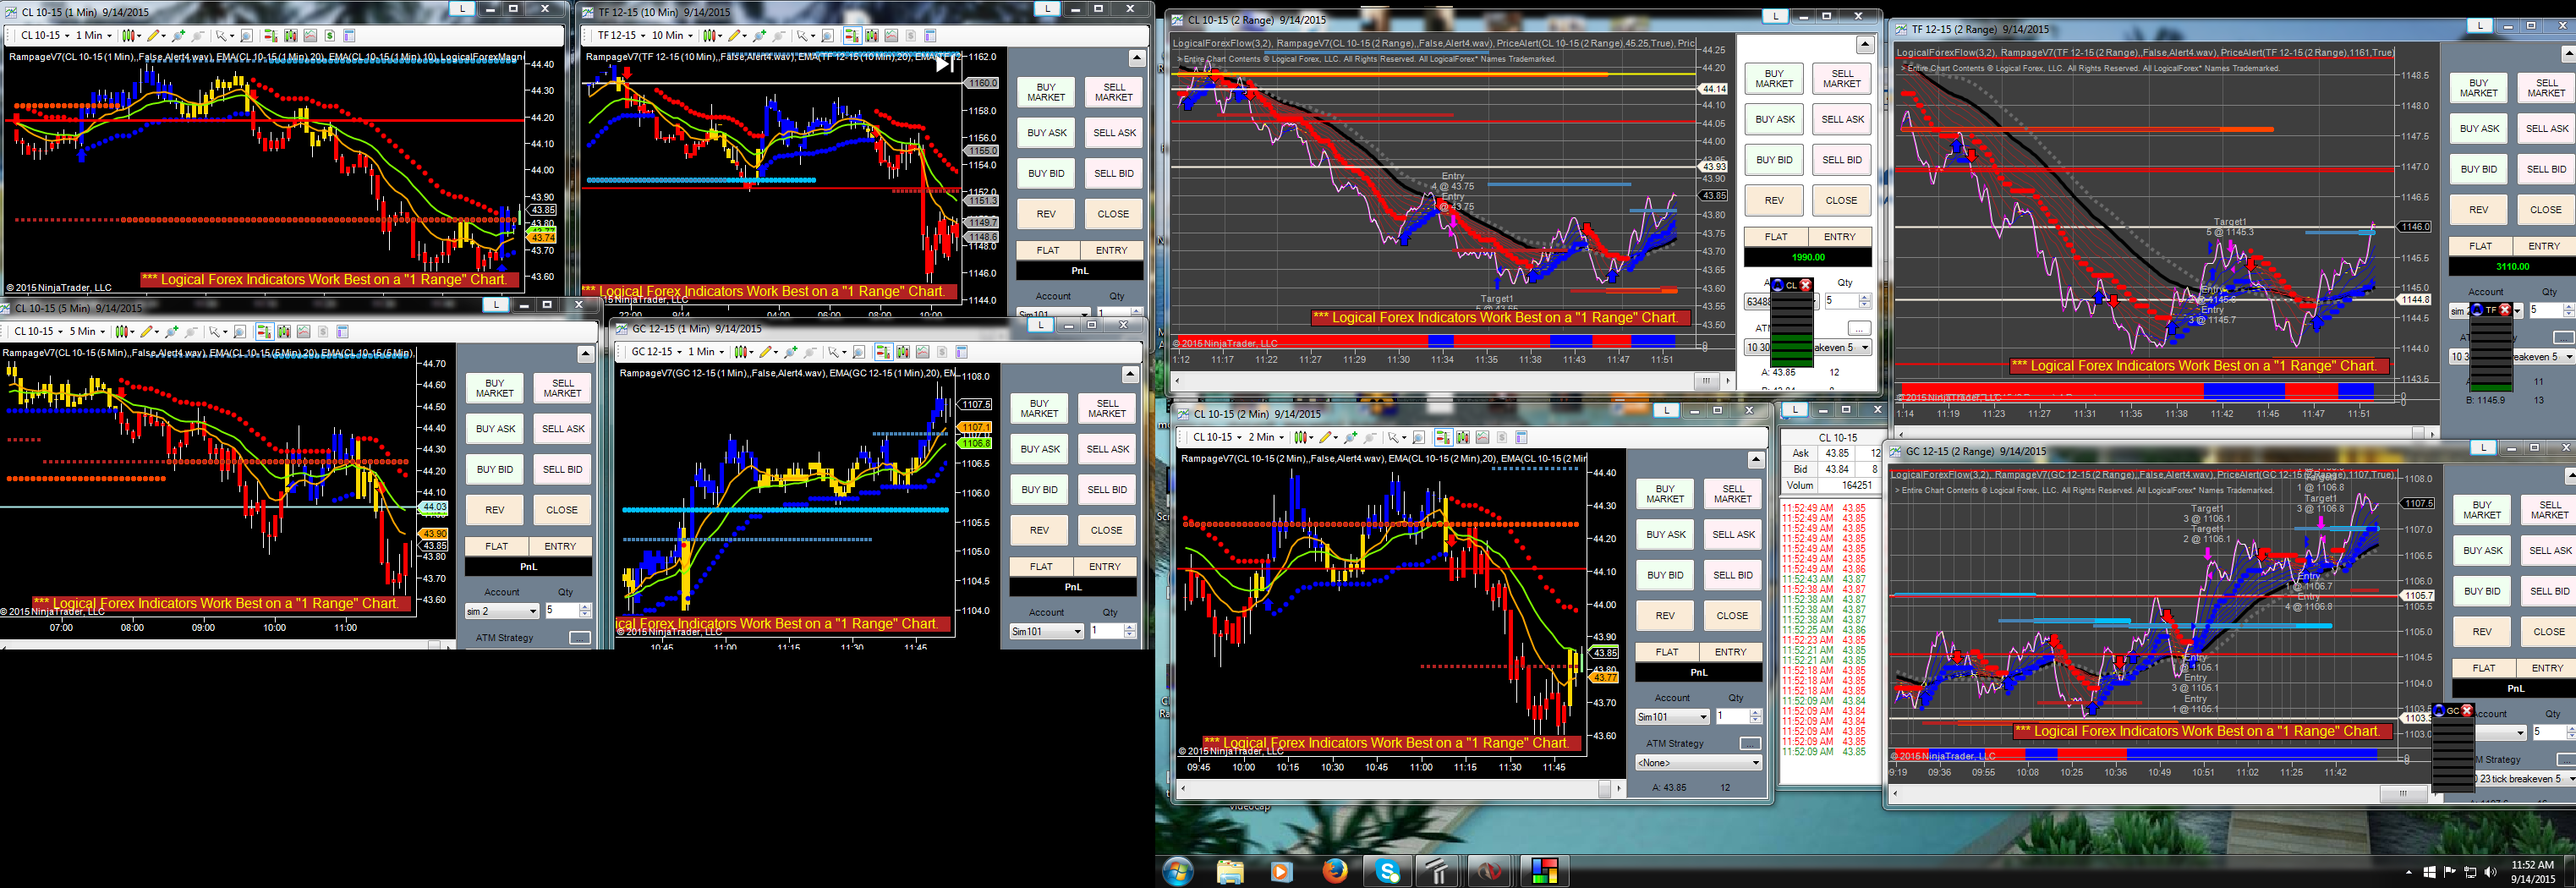Viewport: 2576px width, 888px height.
Task: Click FLAT in CL 2 Min window
Action: pyautogui.click(x=1667, y=652)
